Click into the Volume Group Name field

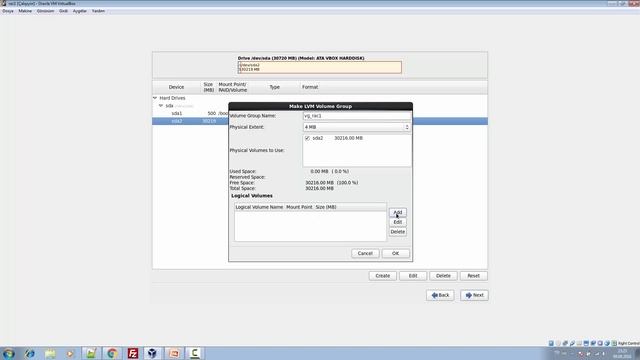pos(357,116)
